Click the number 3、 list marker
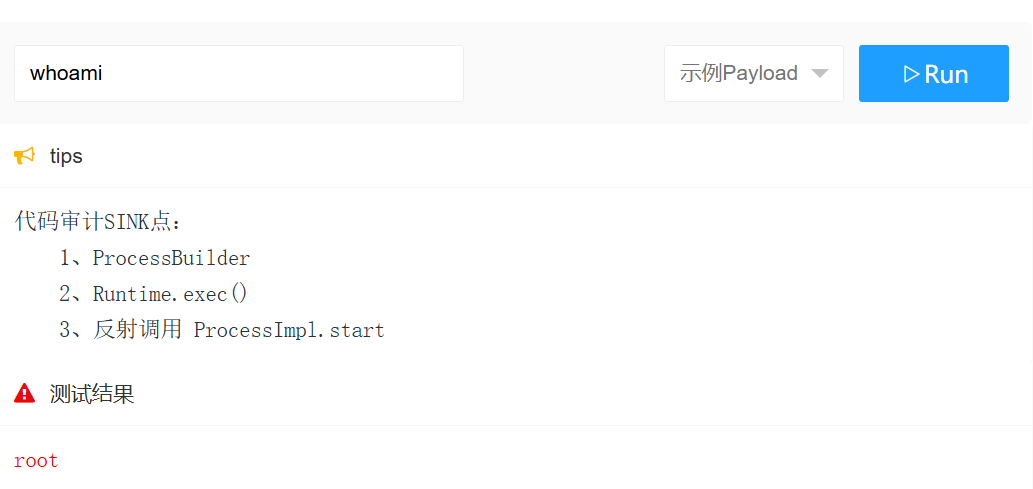The image size is (1033, 489). coord(74,330)
